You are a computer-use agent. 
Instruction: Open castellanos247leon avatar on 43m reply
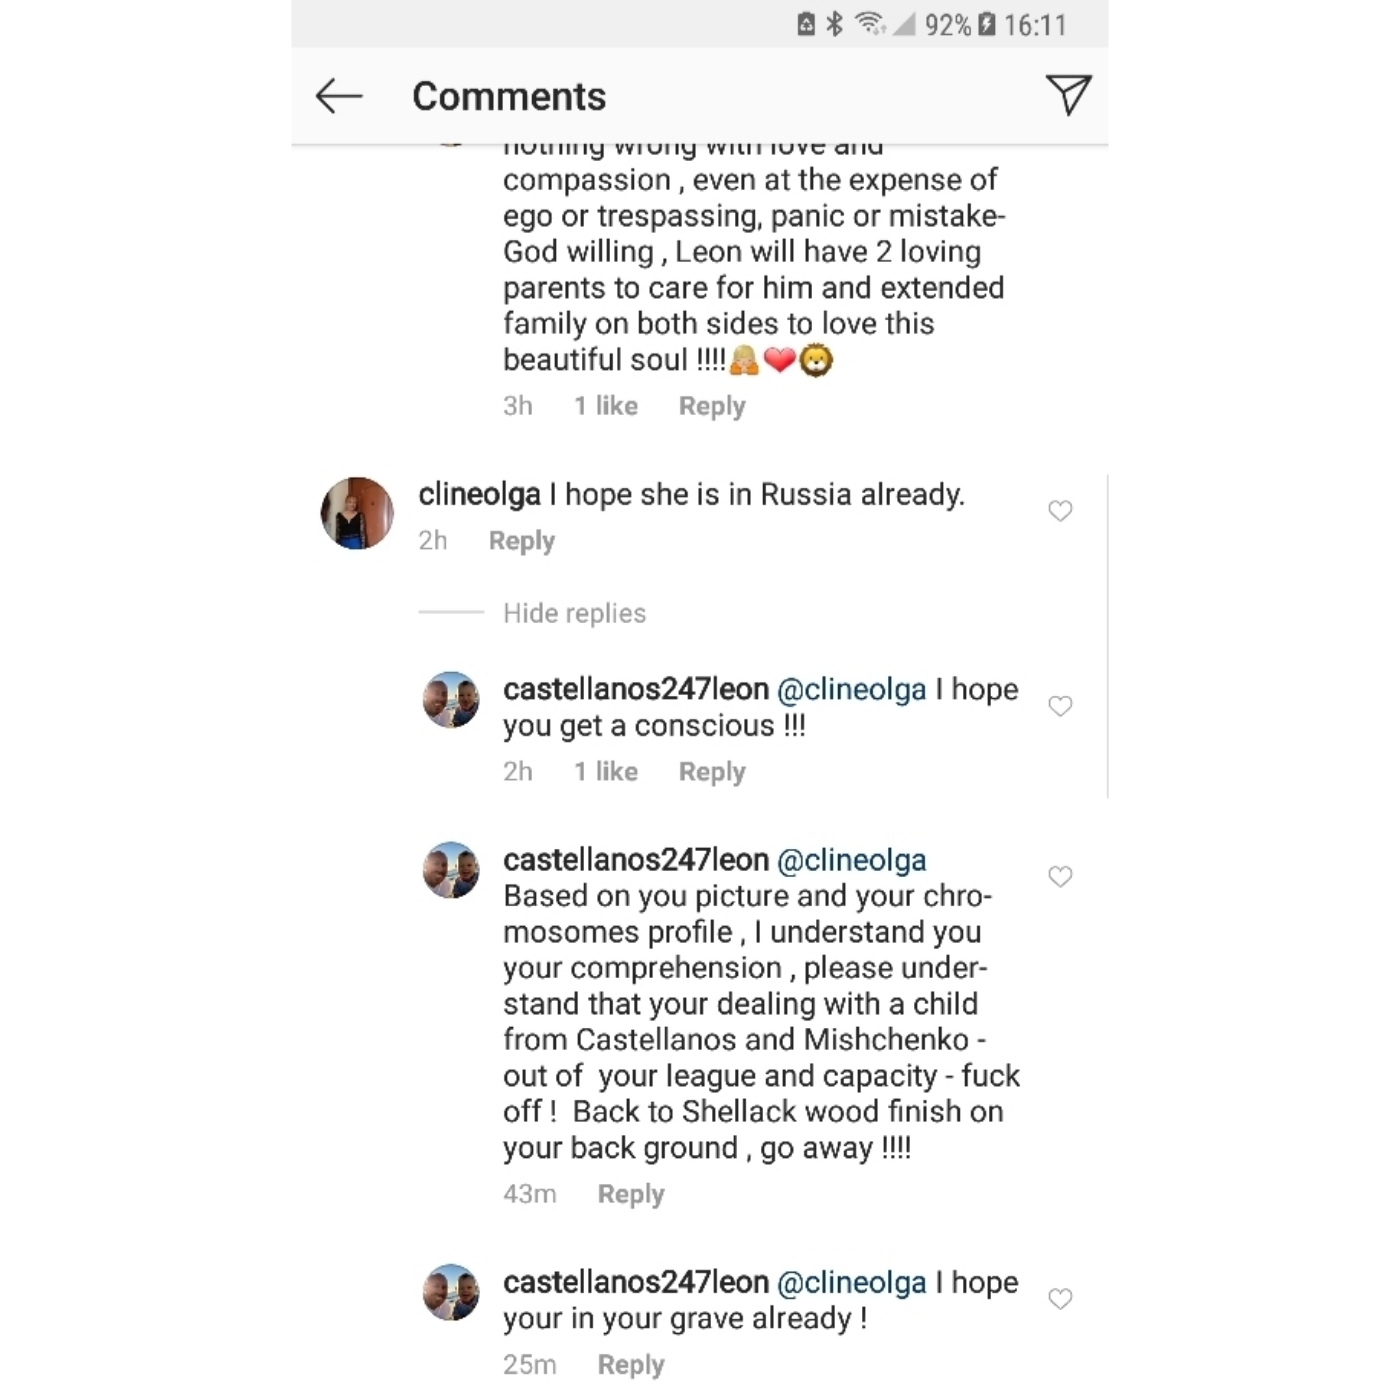click(x=452, y=869)
